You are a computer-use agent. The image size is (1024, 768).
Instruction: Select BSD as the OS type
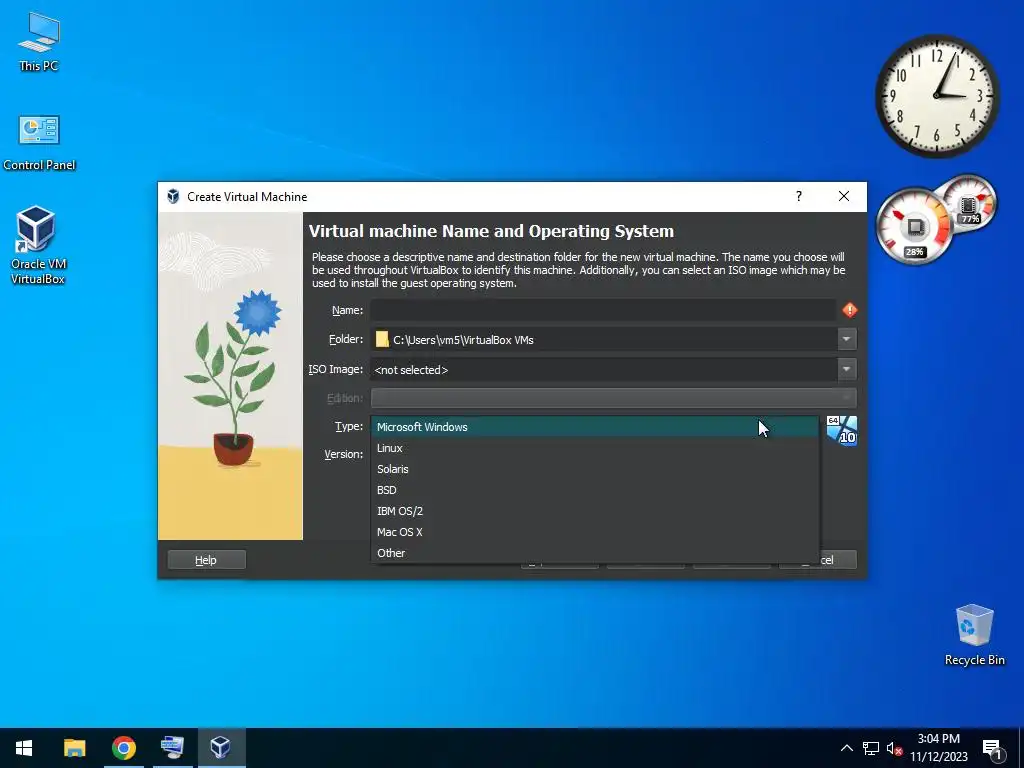pos(595,490)
